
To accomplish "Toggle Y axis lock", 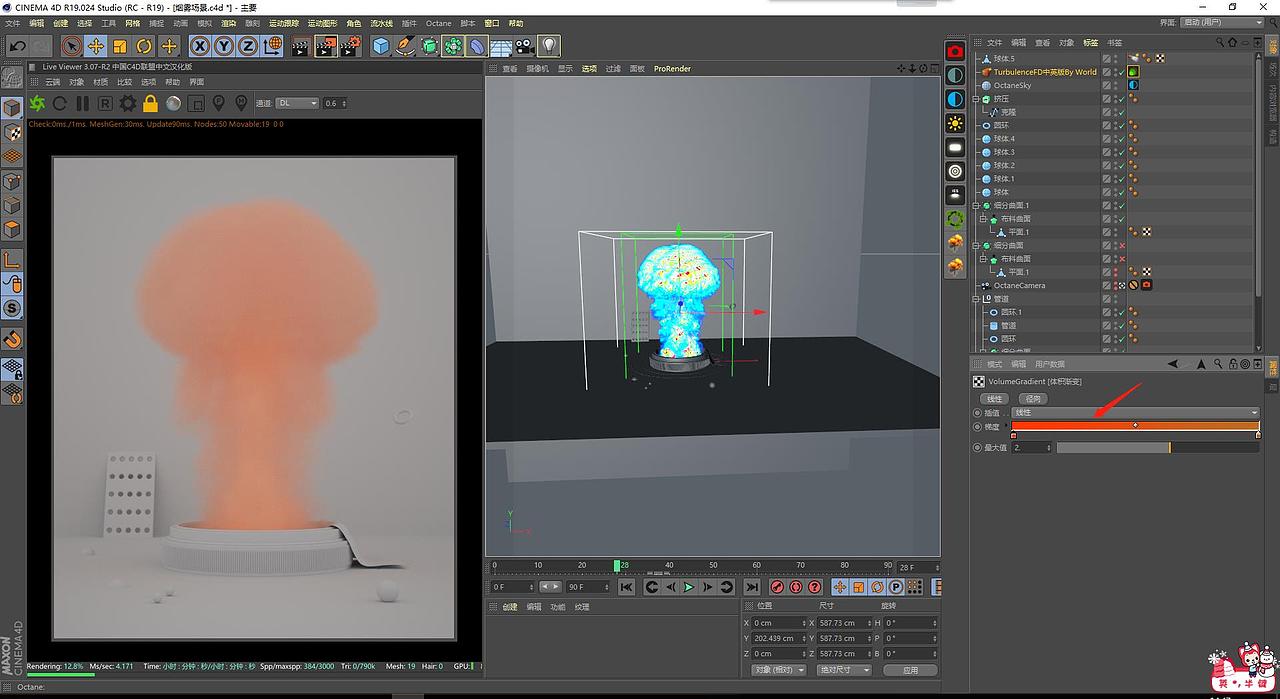I will 224,46.
